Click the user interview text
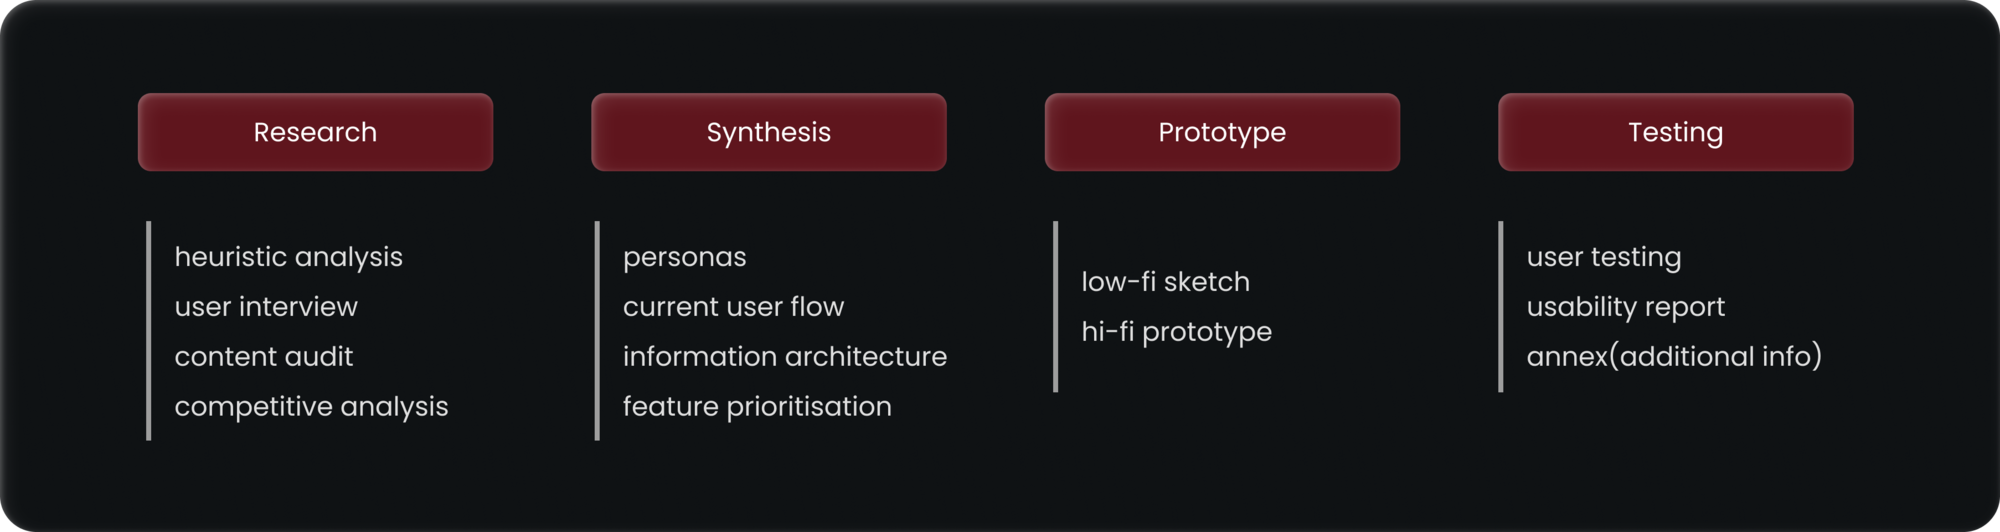The image size is (2000, 532). coord(266,307)
